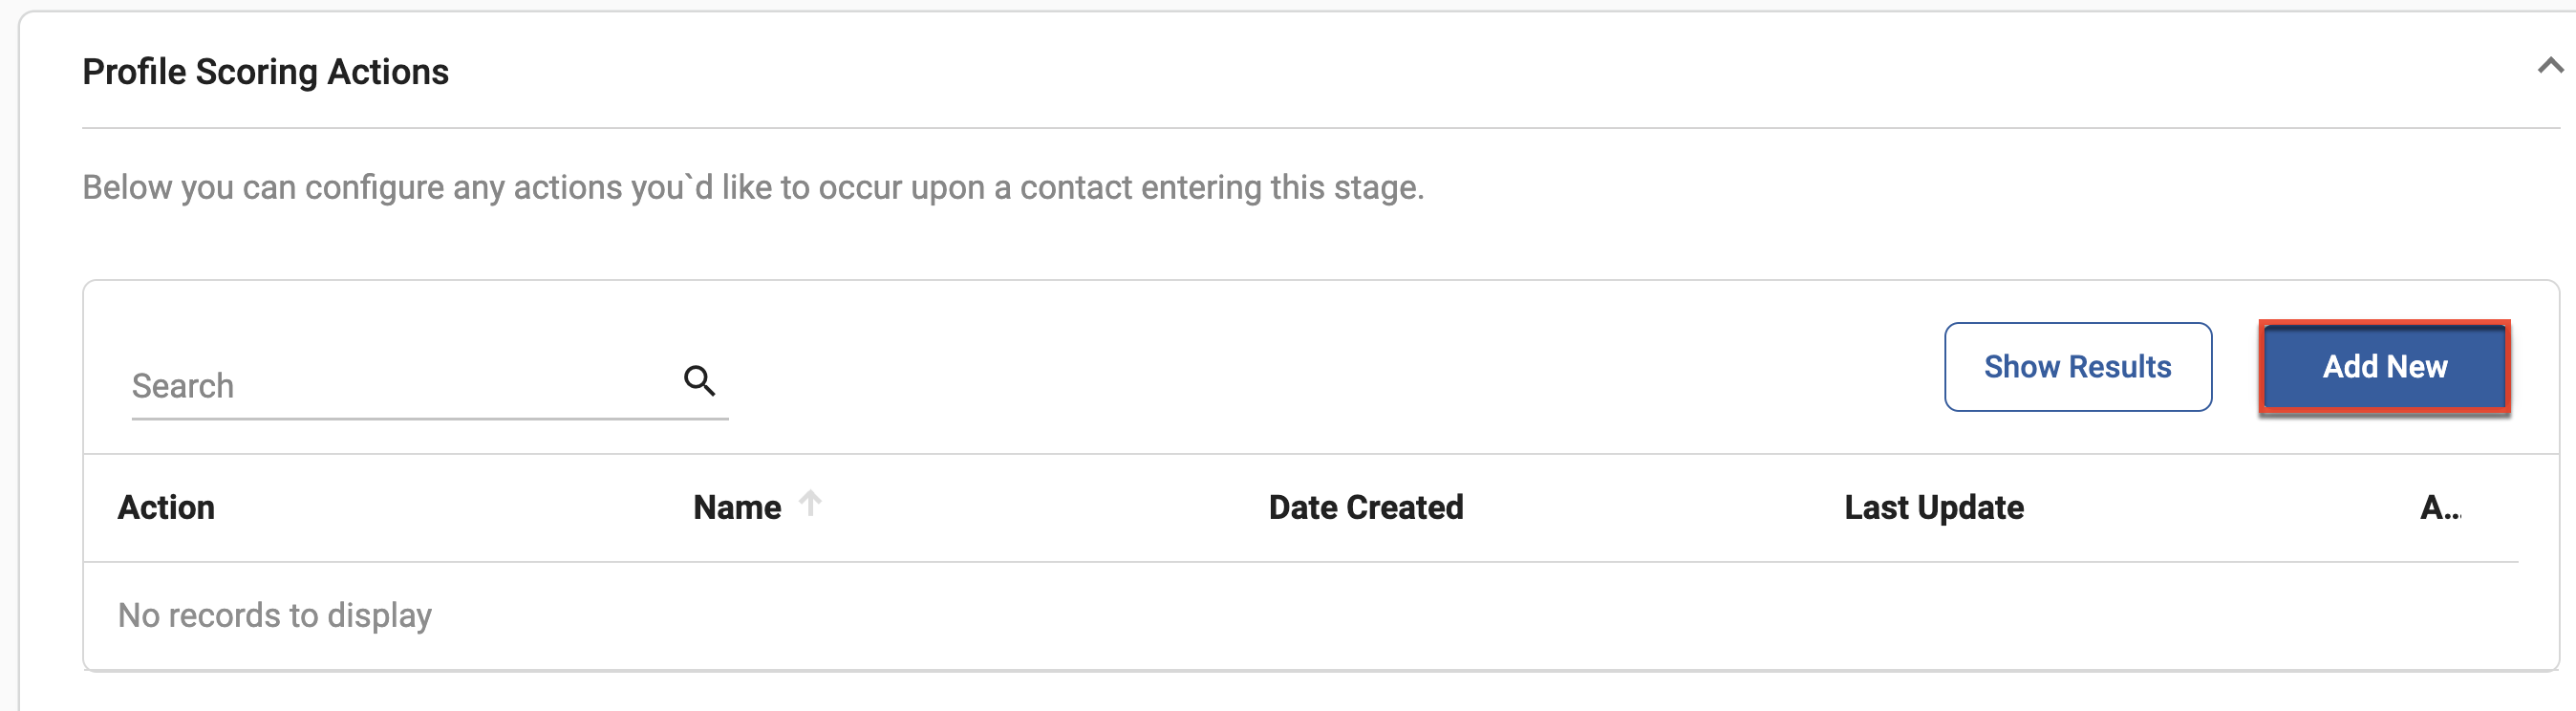This screenshot has width=2576, height=711.
Task: Click blank space right of the section heading
Action: pos(1490,72)
